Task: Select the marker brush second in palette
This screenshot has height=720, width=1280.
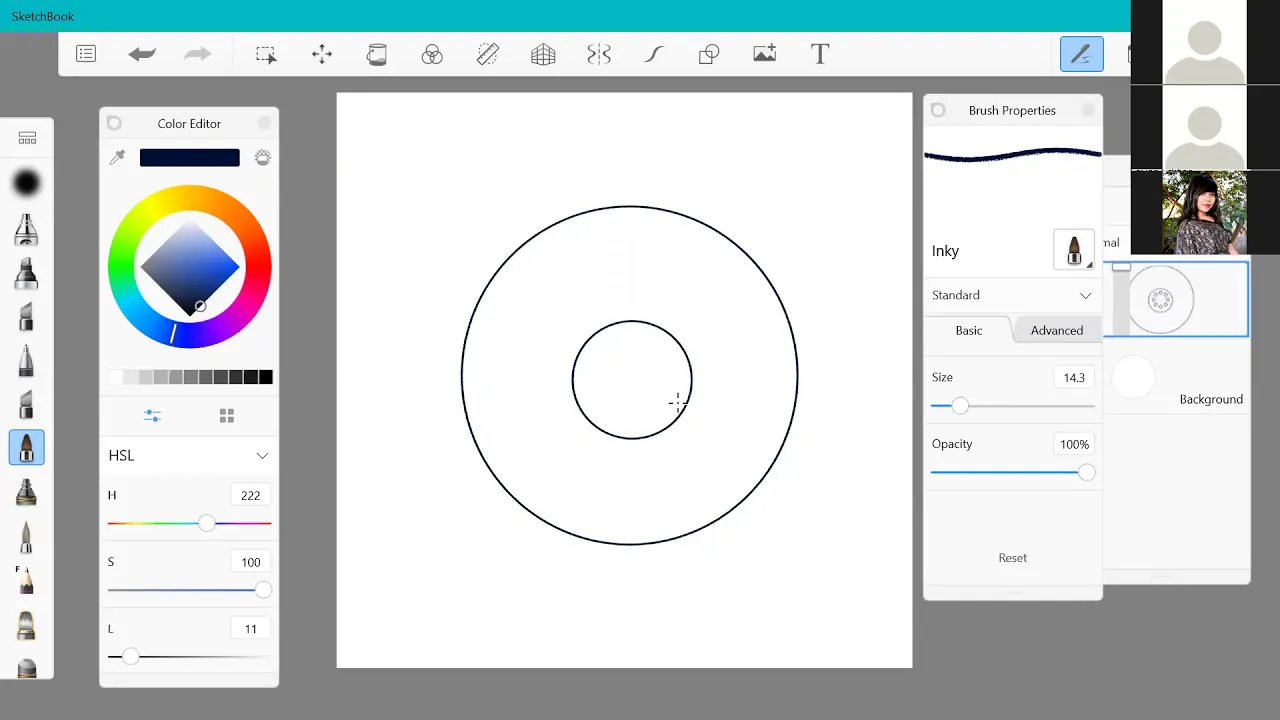Action: click(27, 230)
